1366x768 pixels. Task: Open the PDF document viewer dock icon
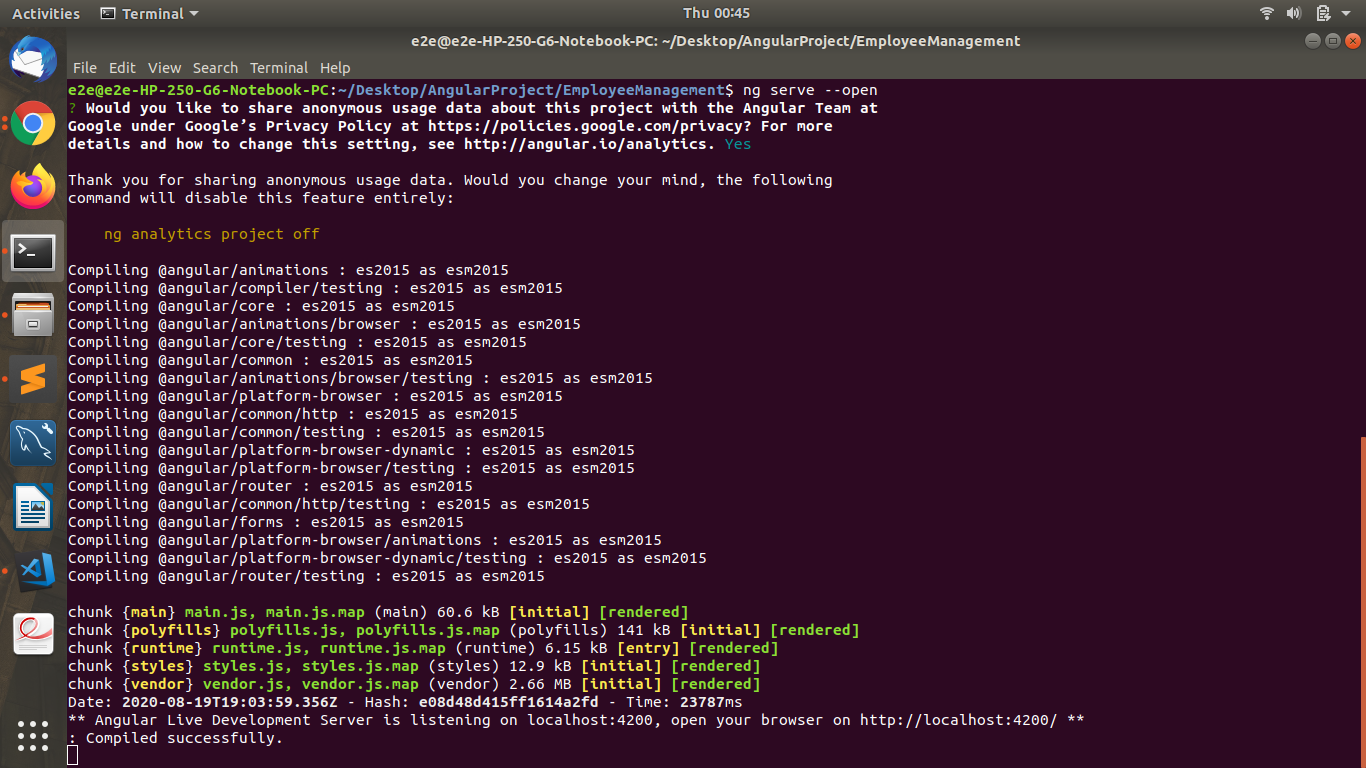[x=33, y=635]
